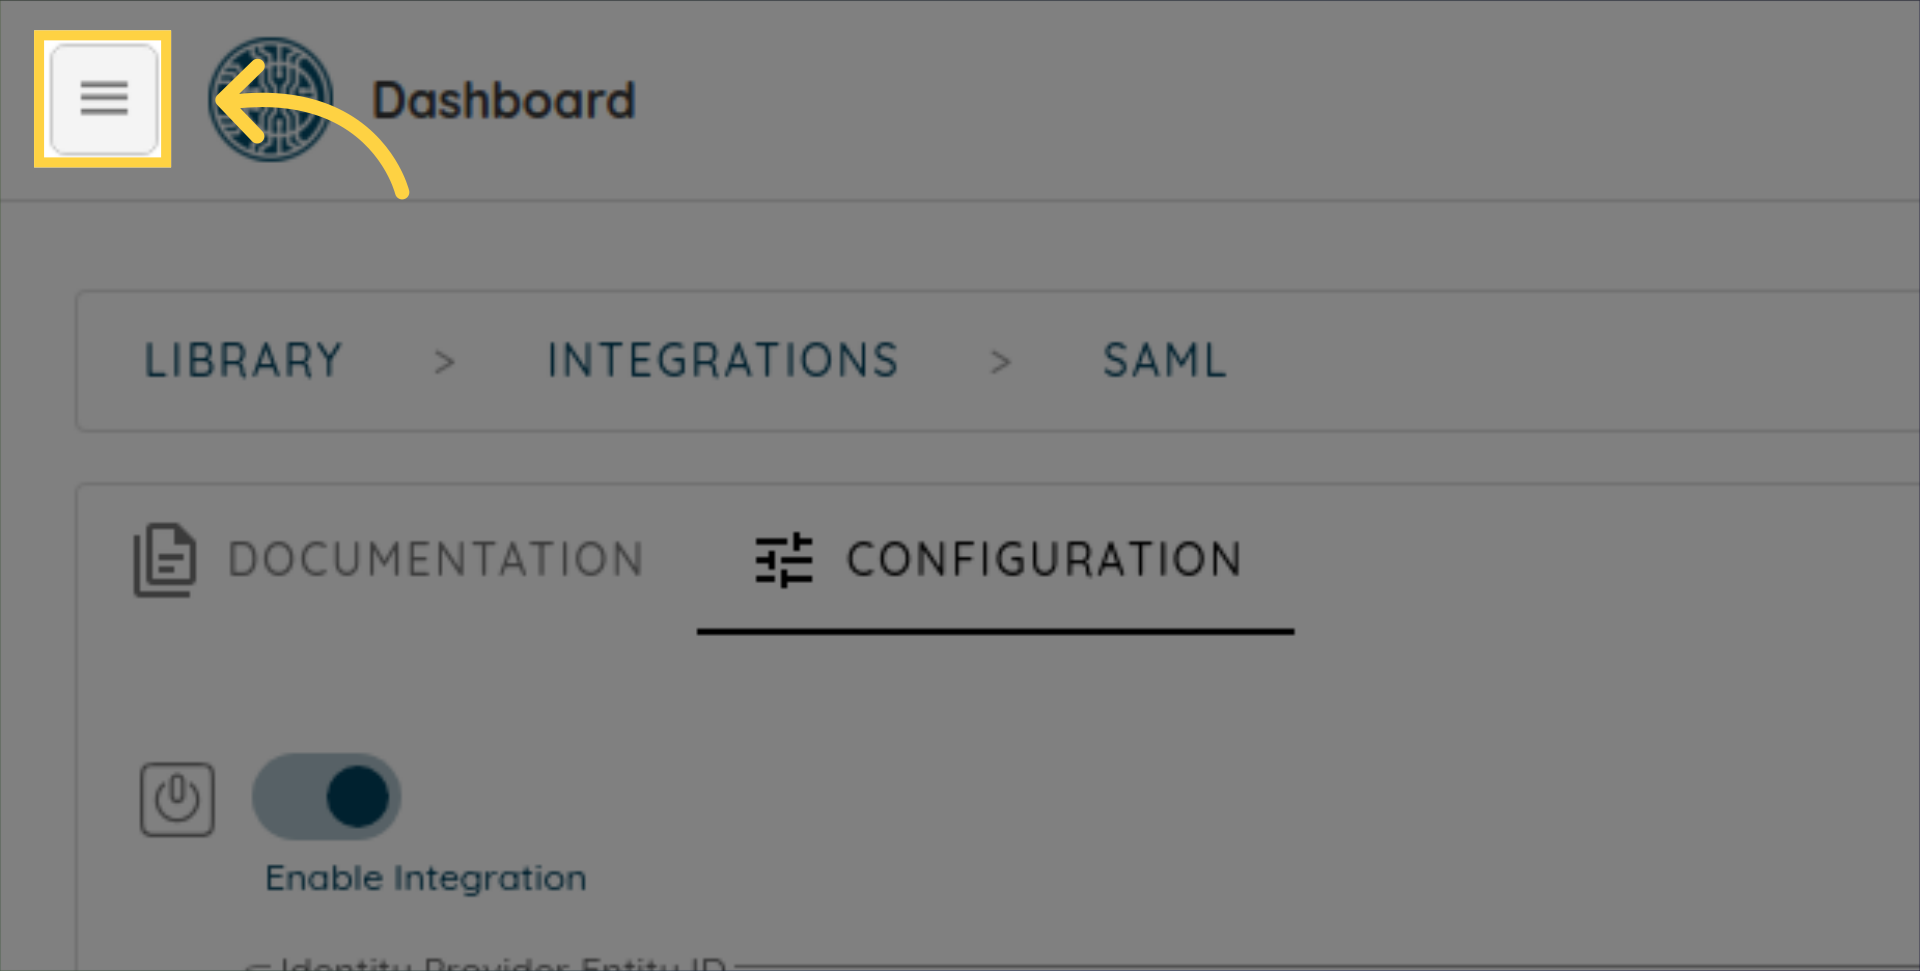Screen dimensions: 1920x971
Task: Click the Configuration sliders icon
Action: (784, 560)
